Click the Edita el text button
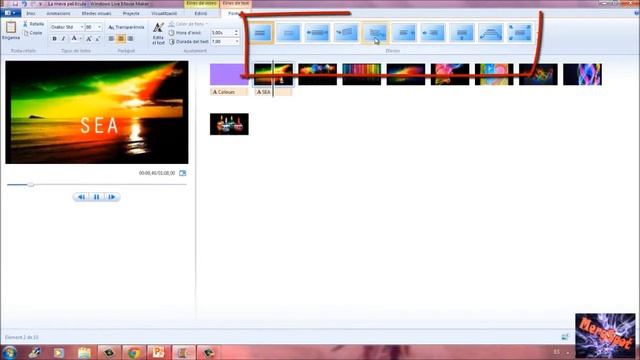This screenshot has width=640, height=360. tap(158, 34)
